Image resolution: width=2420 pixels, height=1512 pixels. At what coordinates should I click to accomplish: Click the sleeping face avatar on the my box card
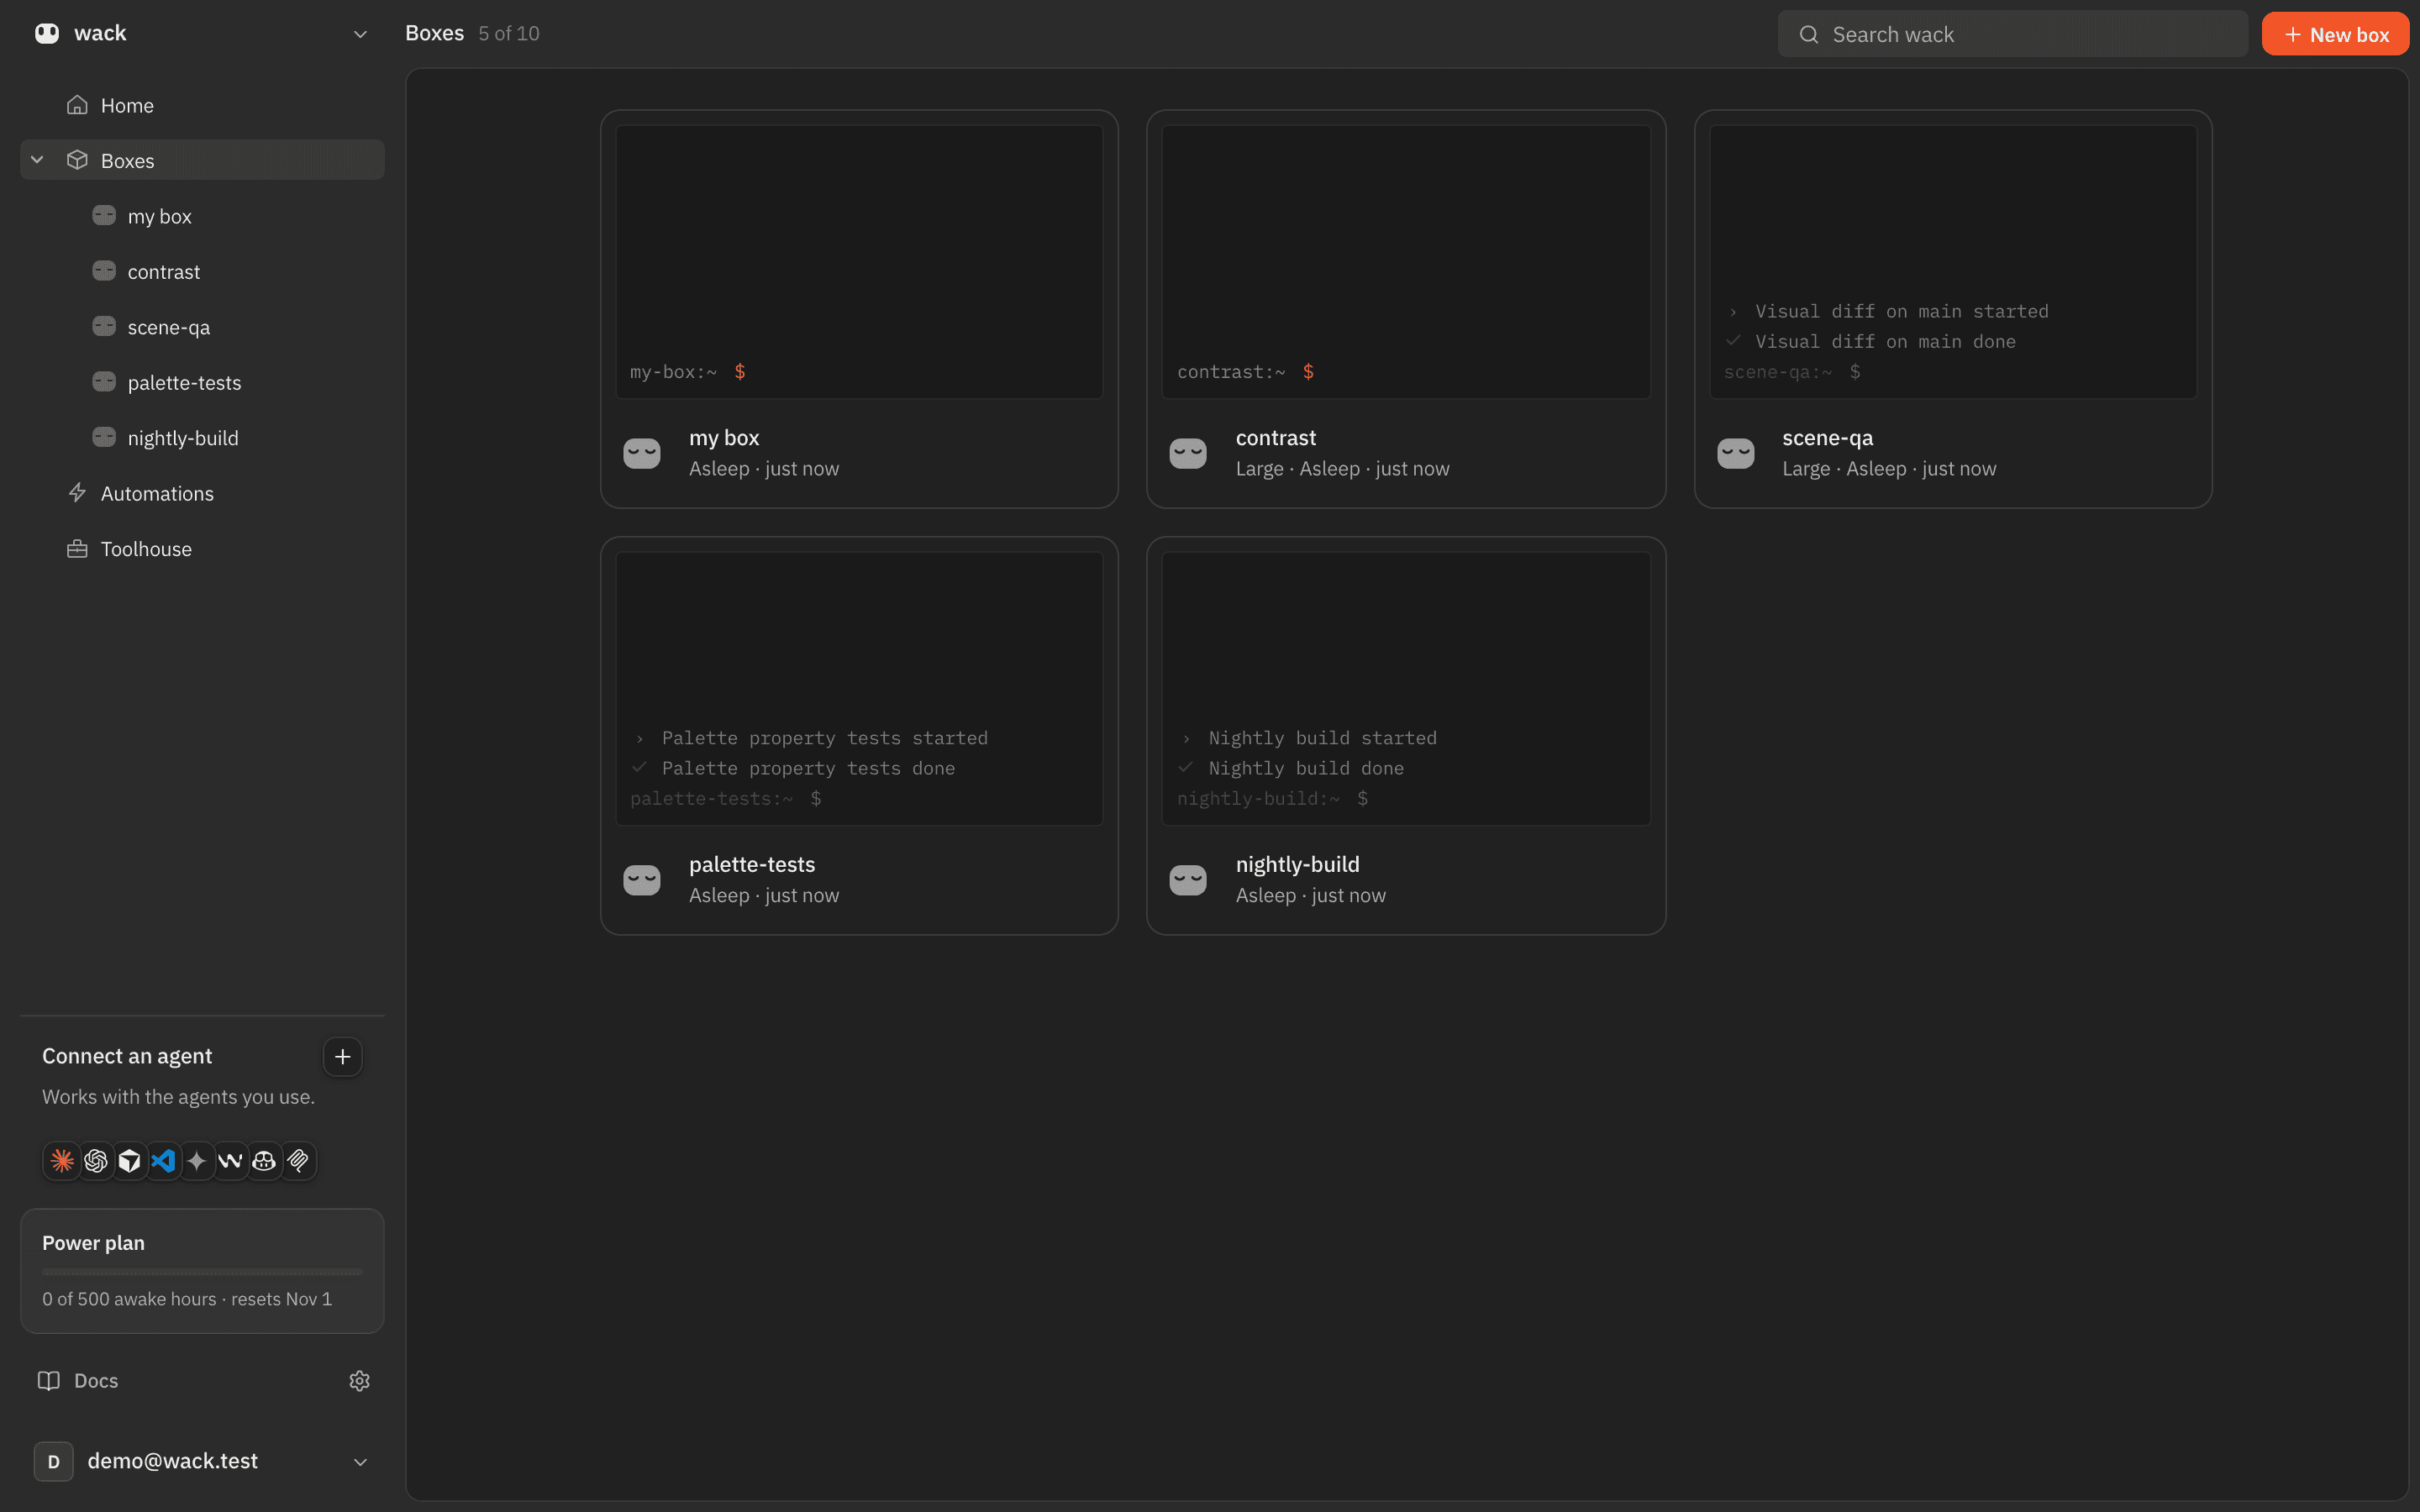642,453
